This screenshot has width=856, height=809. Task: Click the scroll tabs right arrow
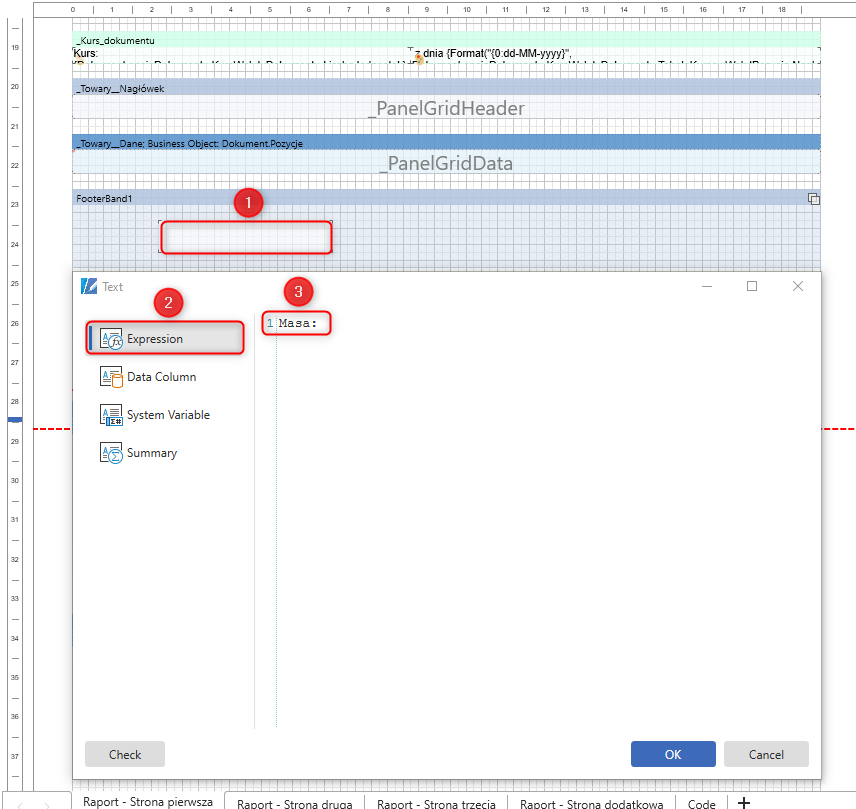point(47,805)
